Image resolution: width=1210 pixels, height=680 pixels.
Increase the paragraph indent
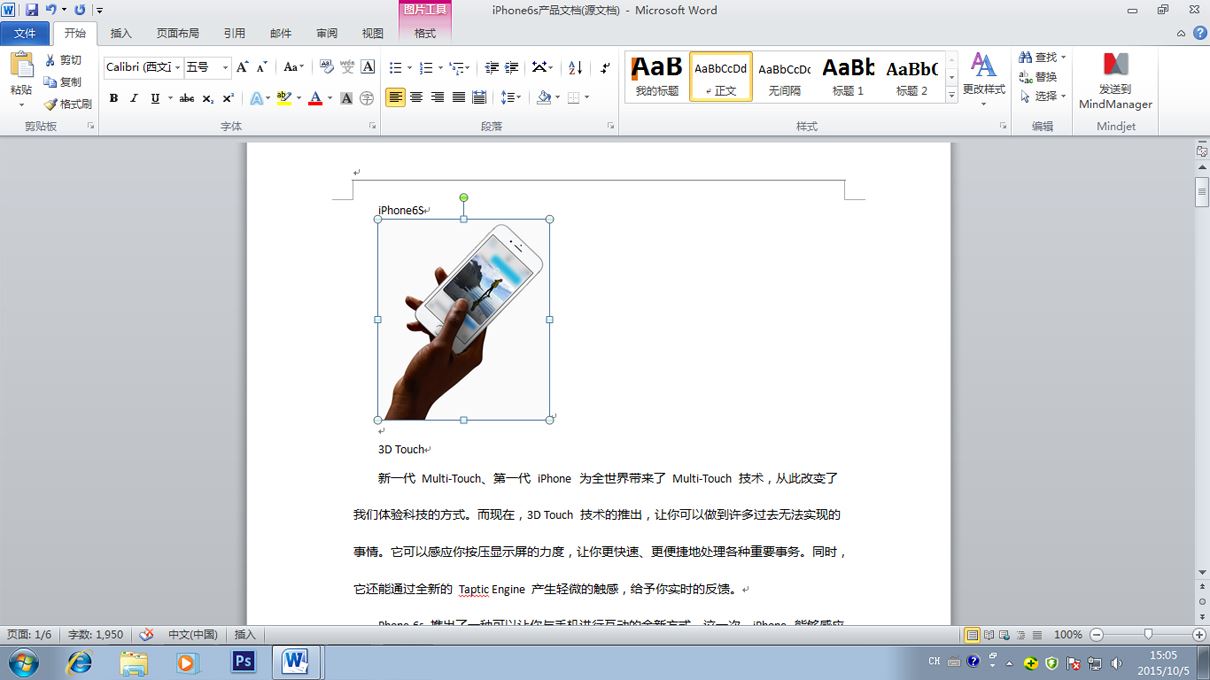coord(511,67)
